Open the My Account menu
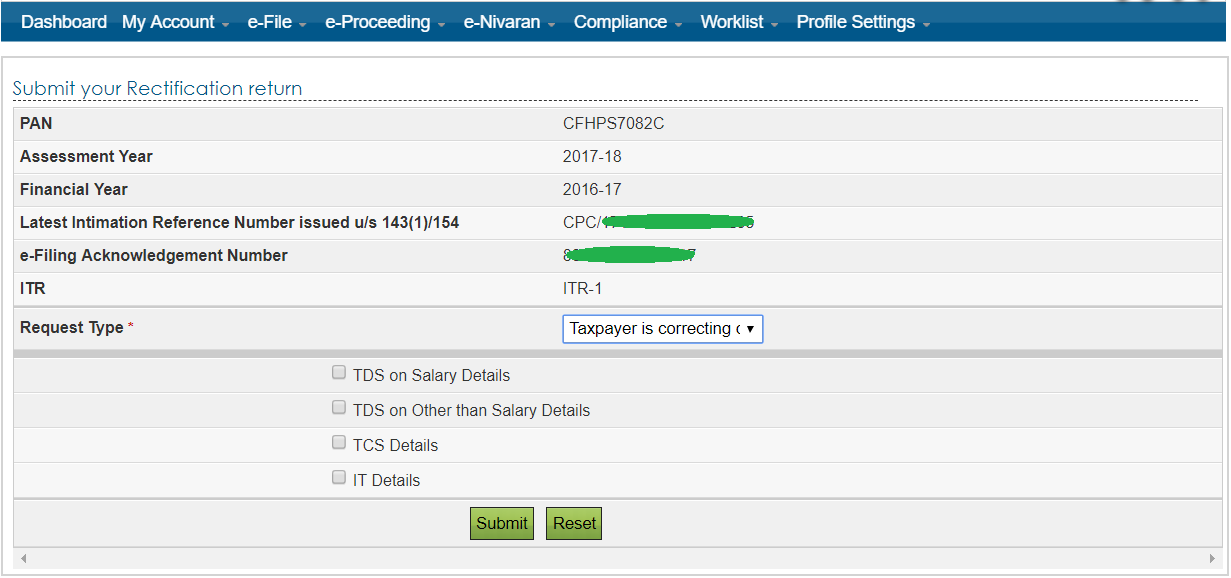 168,21
